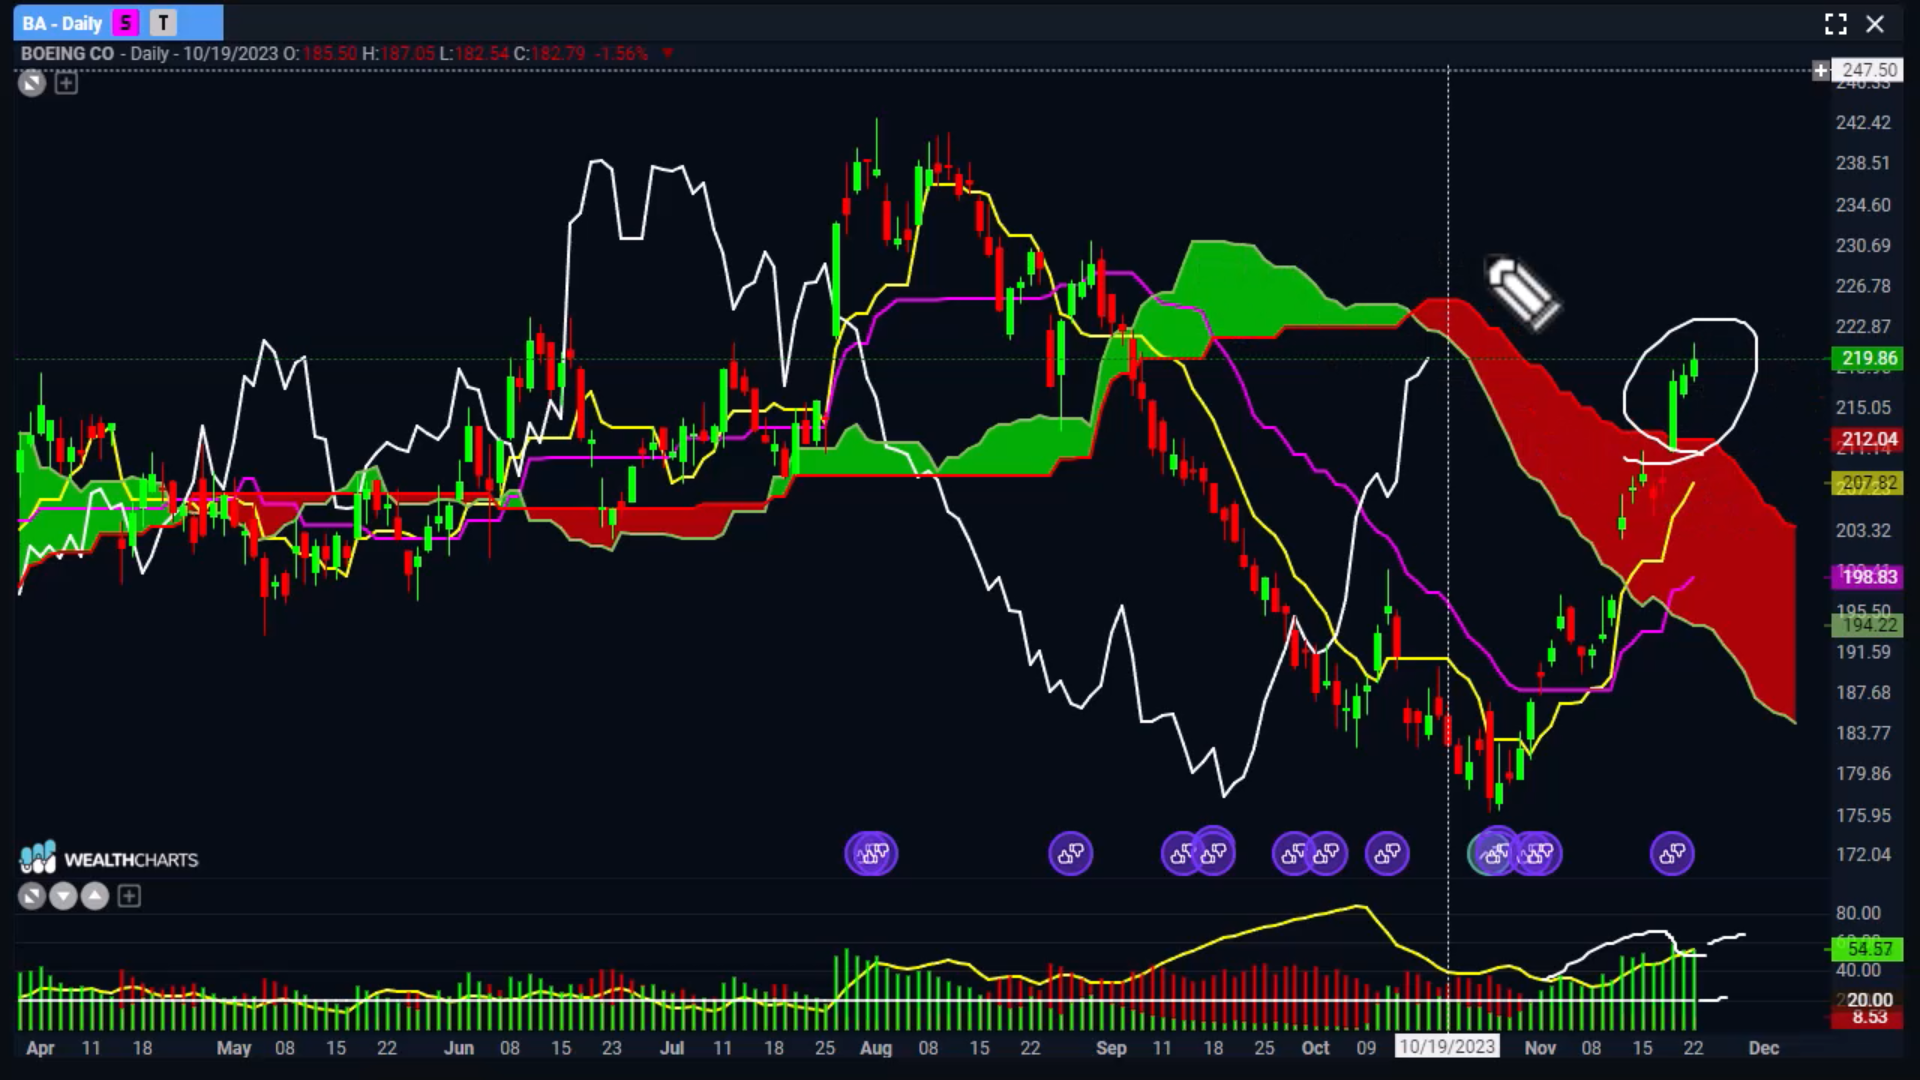Open the sentiment marker near early August
This screenshot has width=1920, height=1080.
(x=872, y=854)
